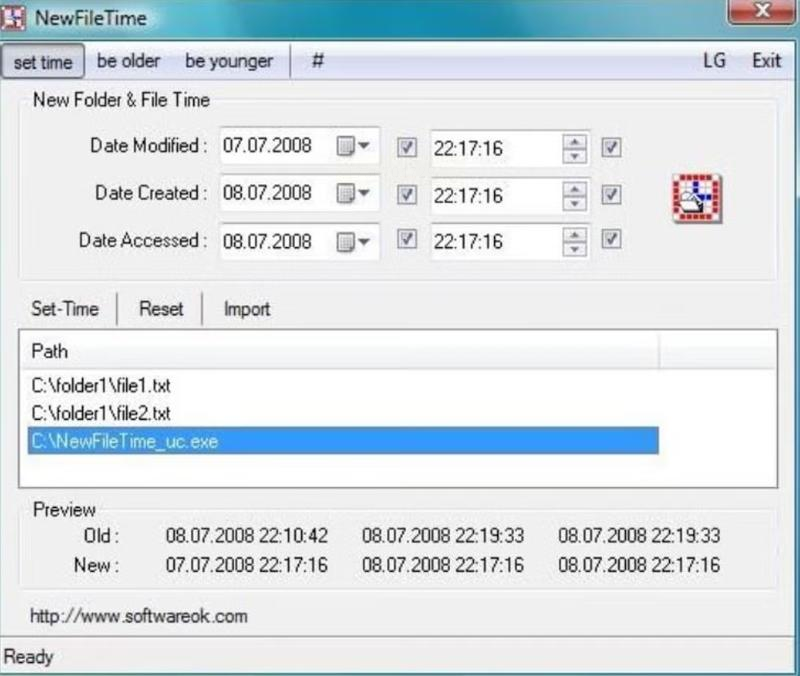This screenshot has height=676, width=800.
Task: Open the softwareok.com link
Action: (x=139, y=616)
